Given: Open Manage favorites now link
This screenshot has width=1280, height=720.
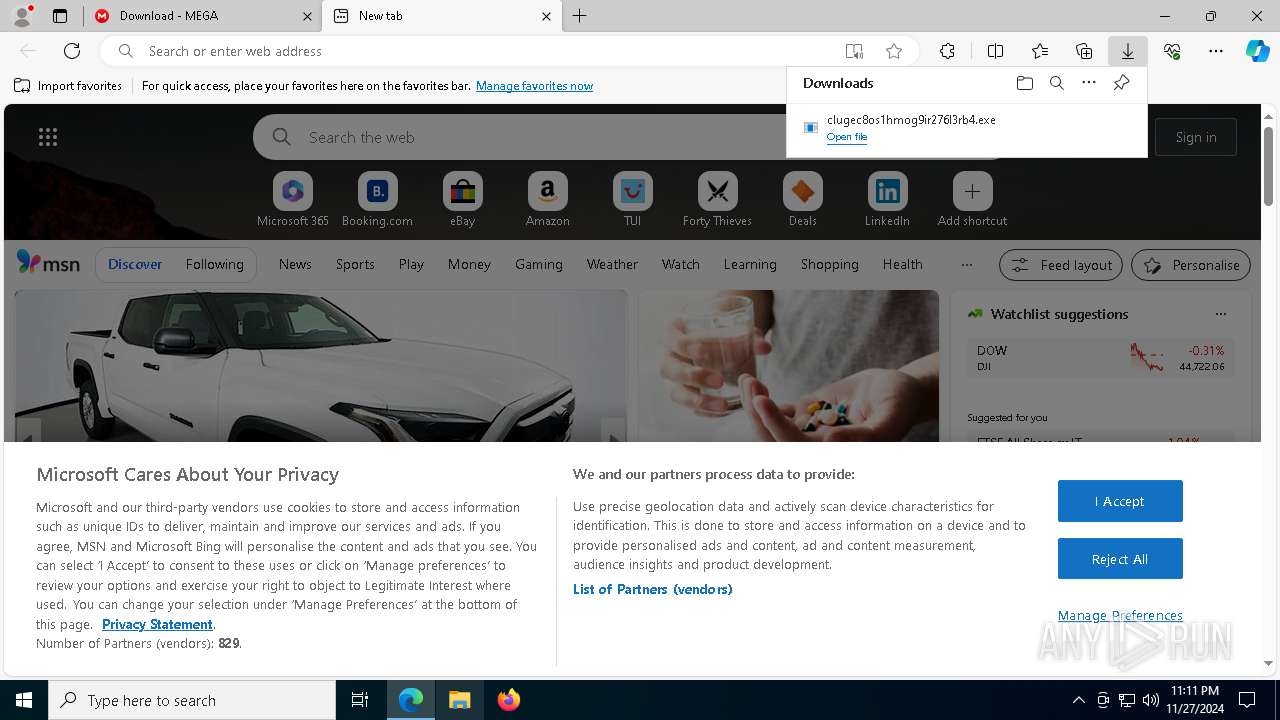Looking at the screenshot, I should click(534, 86).
